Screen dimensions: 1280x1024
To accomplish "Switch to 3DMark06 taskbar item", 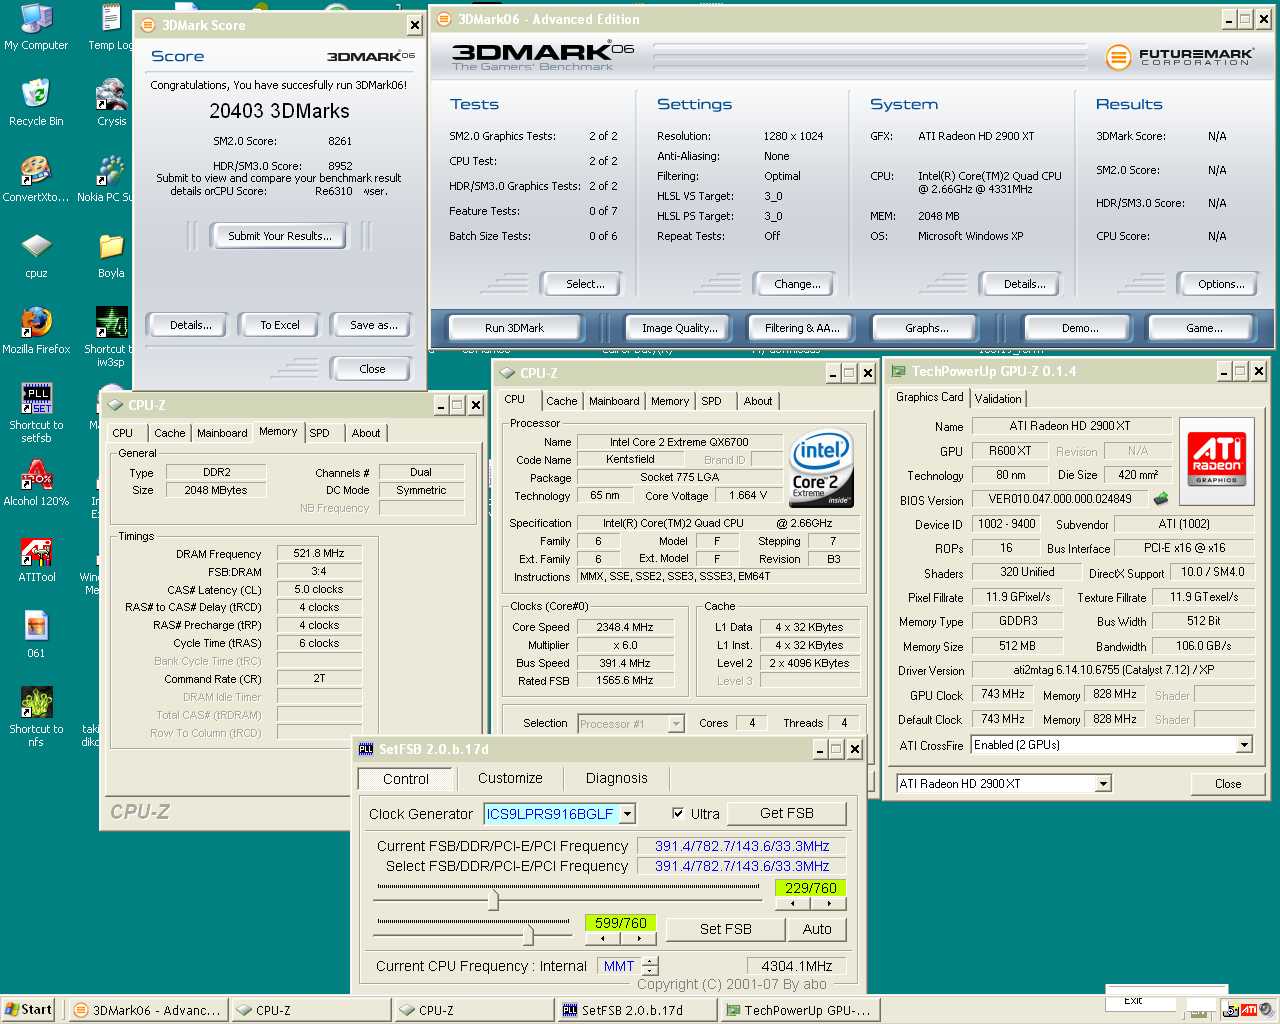I will [147, 1010].
